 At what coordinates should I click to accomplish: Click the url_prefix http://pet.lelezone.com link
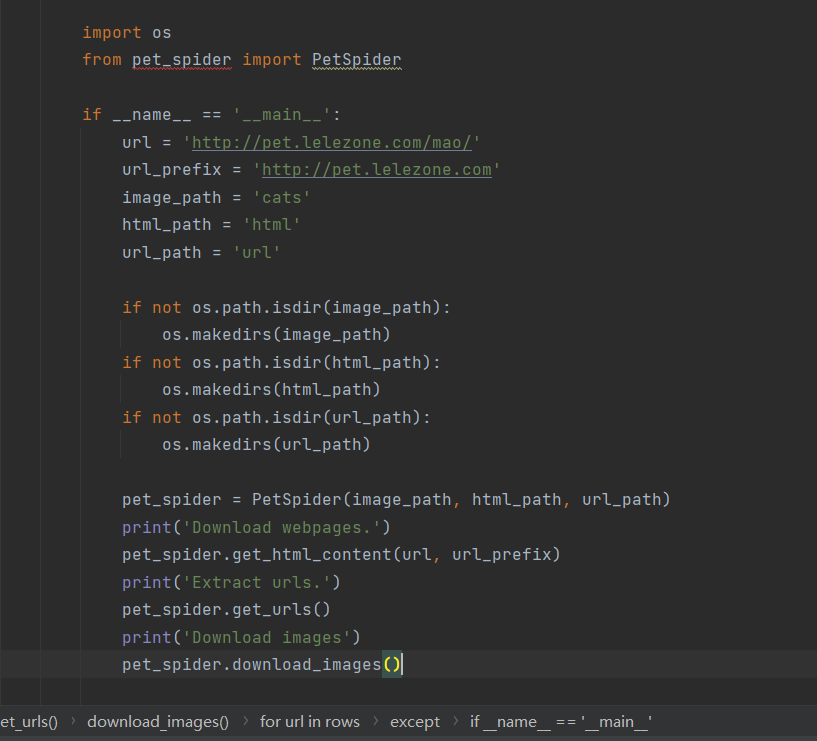(x=376, y=170)
